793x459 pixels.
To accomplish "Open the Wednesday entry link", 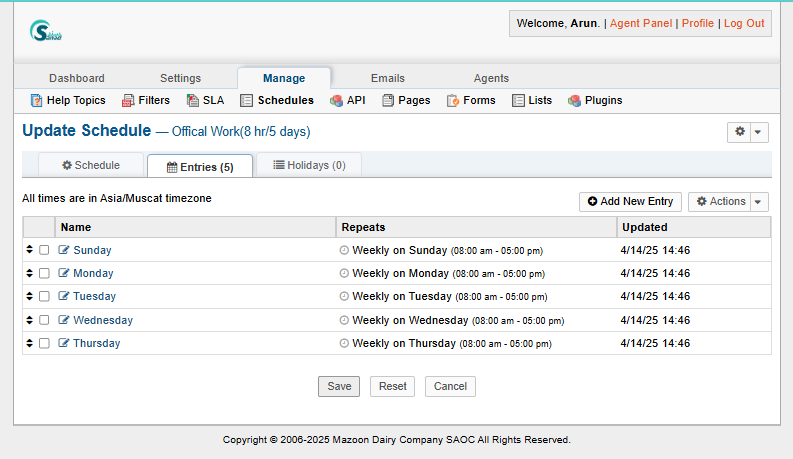I will tap(103, 320).
